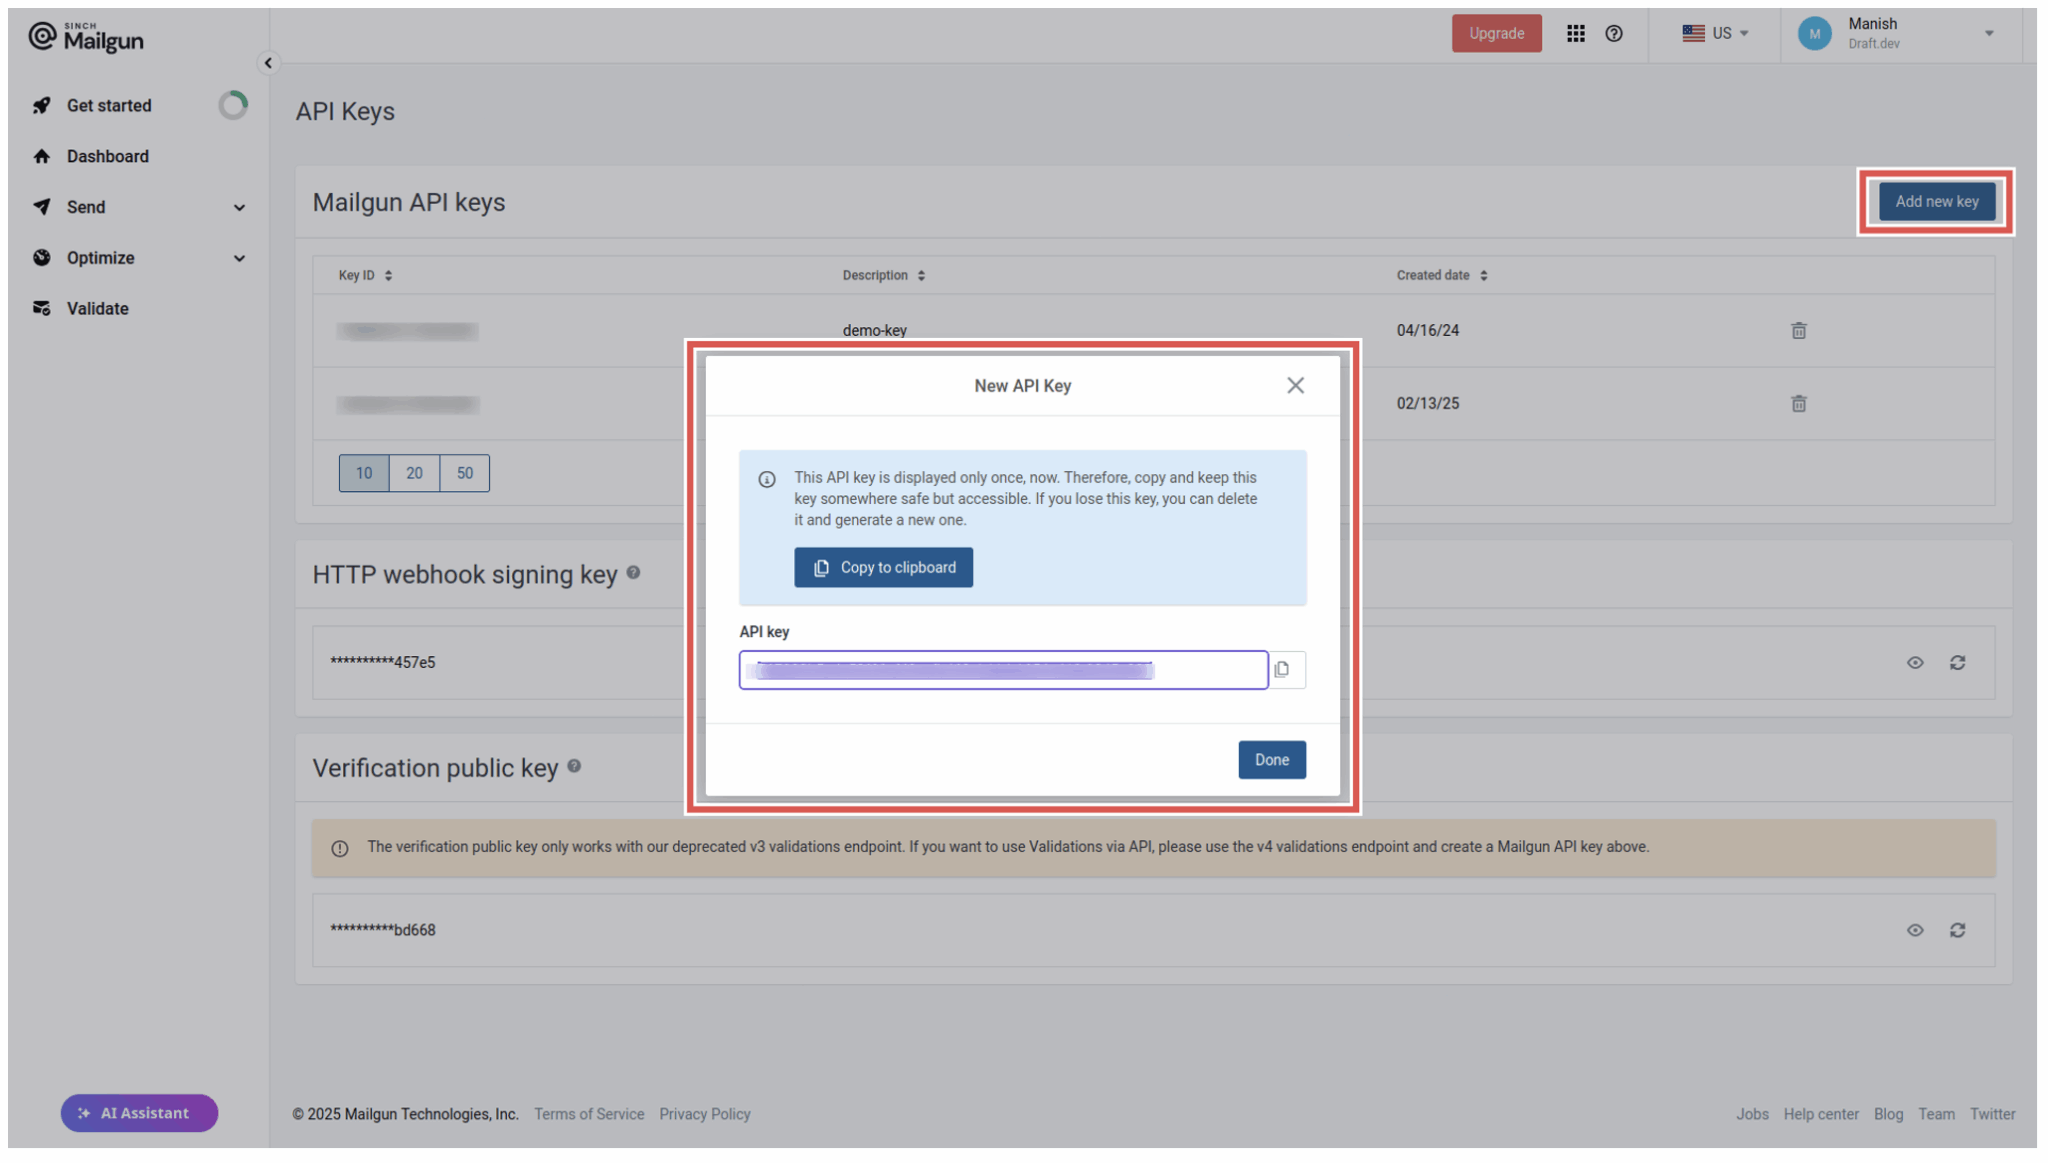2048x1163 pixels.
Task: Regenerate the HTTP webhook signing key
Action: [x=1958, y=662]
